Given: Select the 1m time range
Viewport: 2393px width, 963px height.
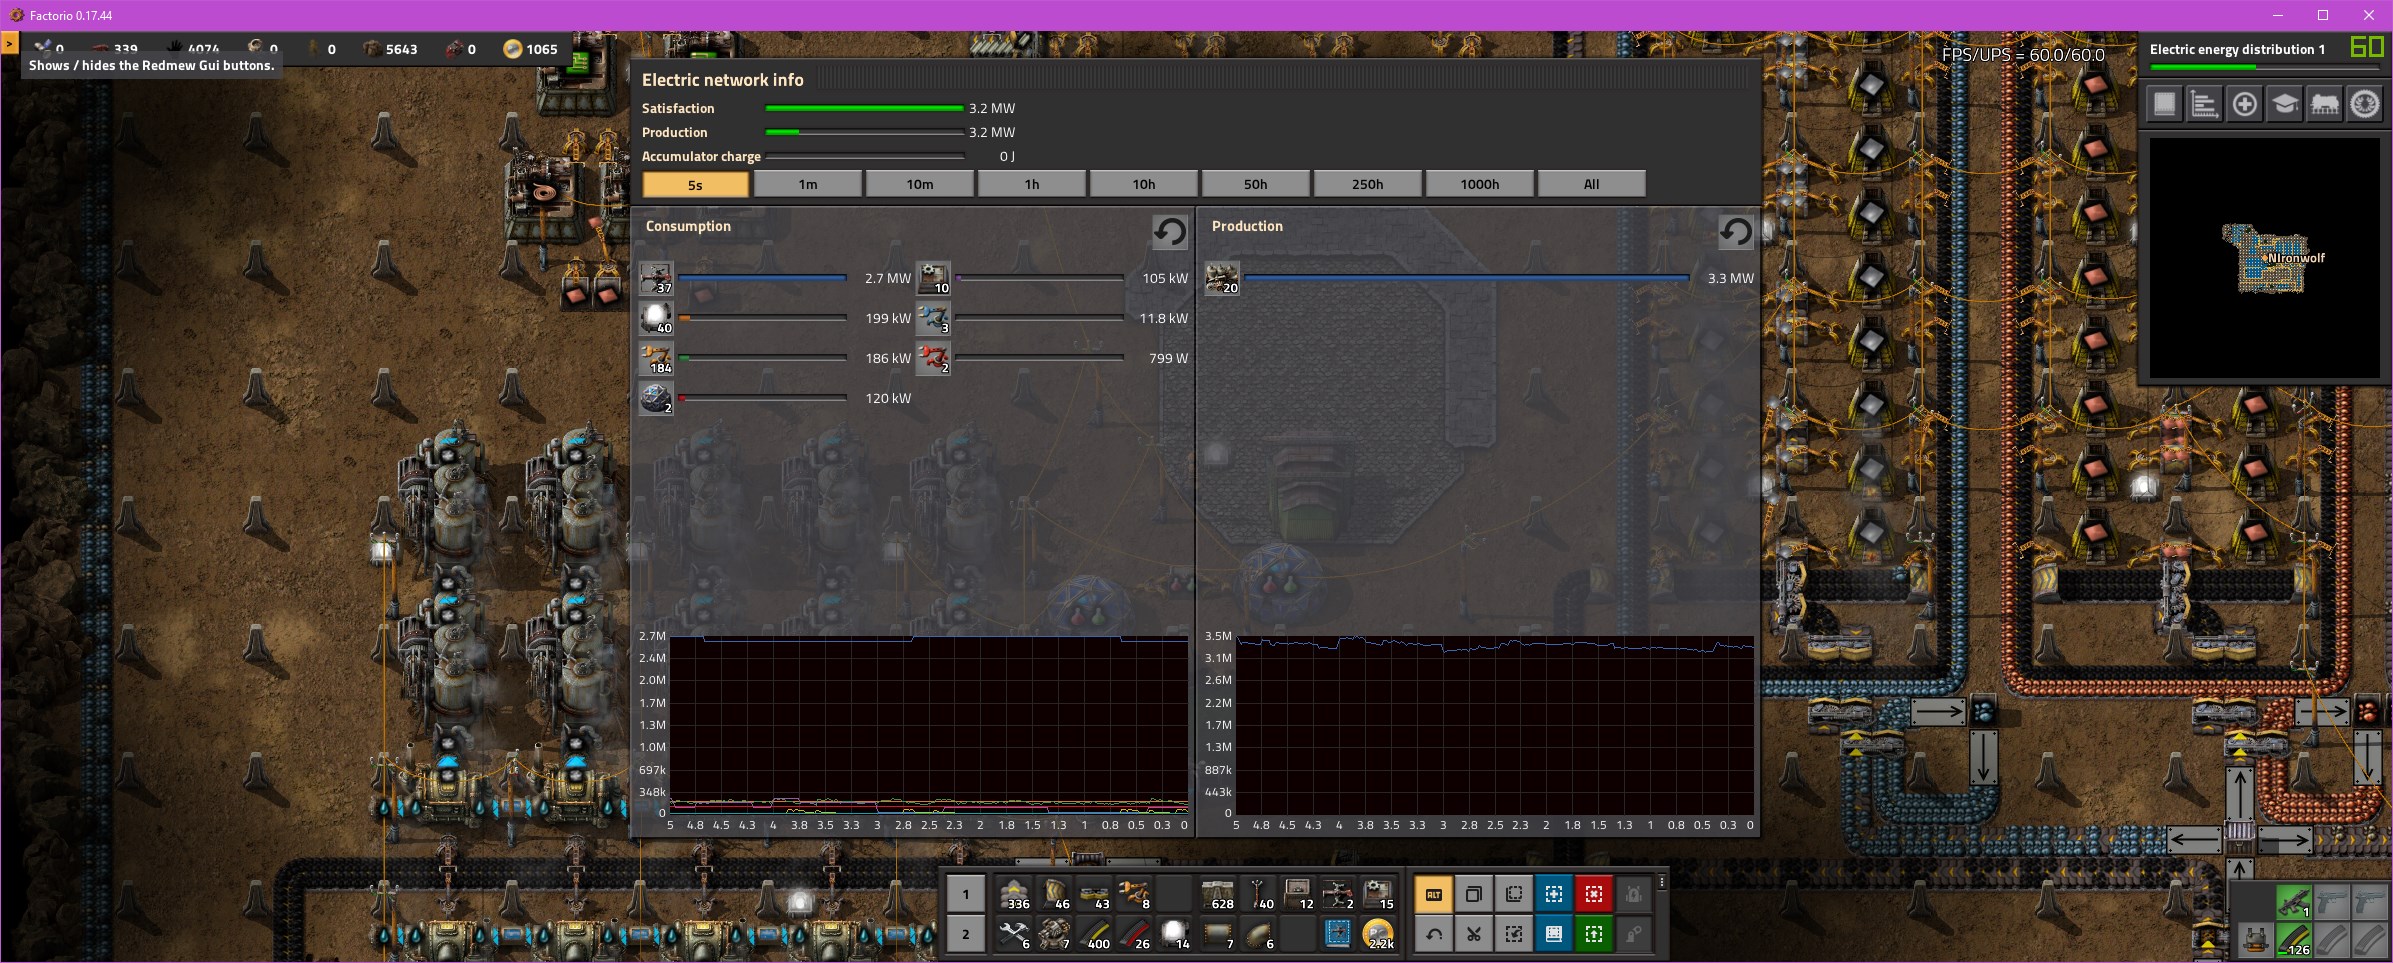Looking at the screenshot, I should [807, 184].
